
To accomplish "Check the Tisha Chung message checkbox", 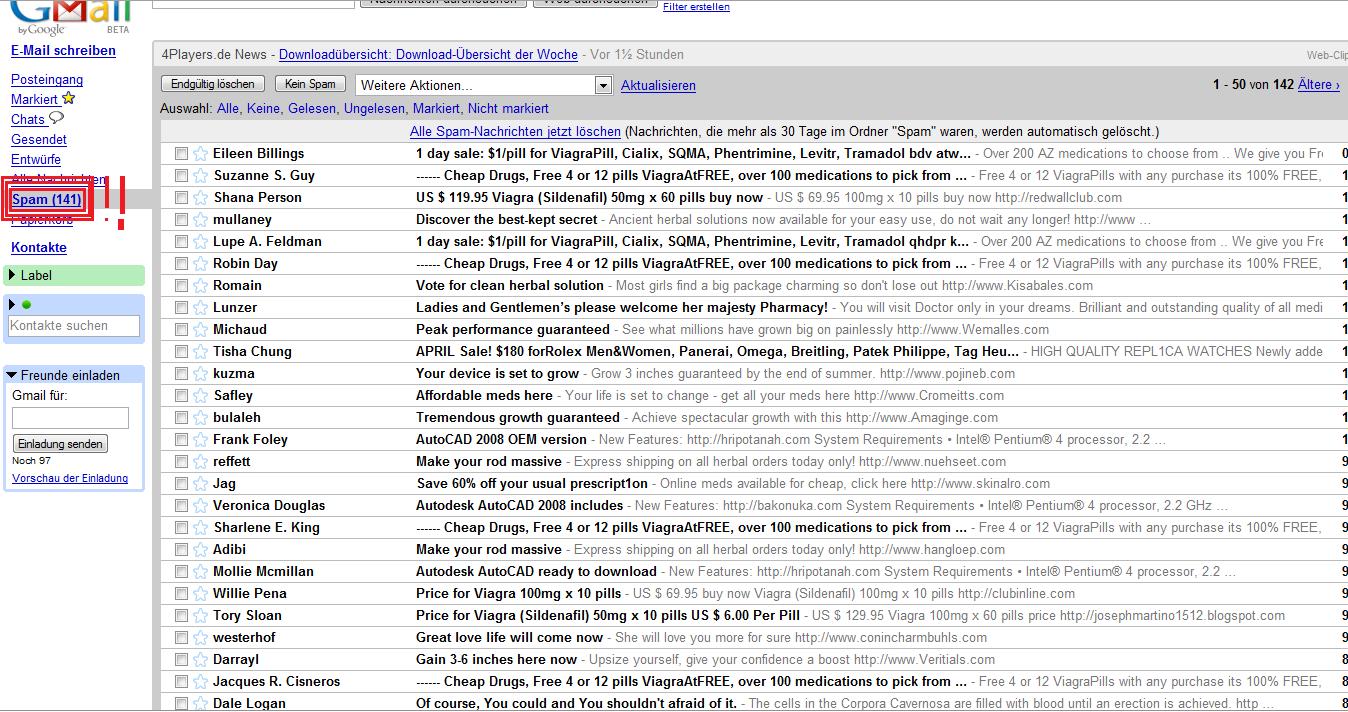I will tap(181, 352).
